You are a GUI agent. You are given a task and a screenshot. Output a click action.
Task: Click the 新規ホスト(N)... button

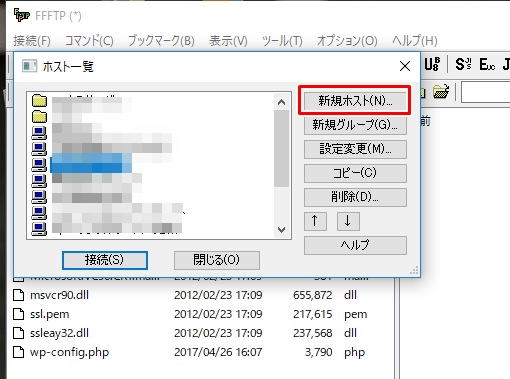(355, 101)
